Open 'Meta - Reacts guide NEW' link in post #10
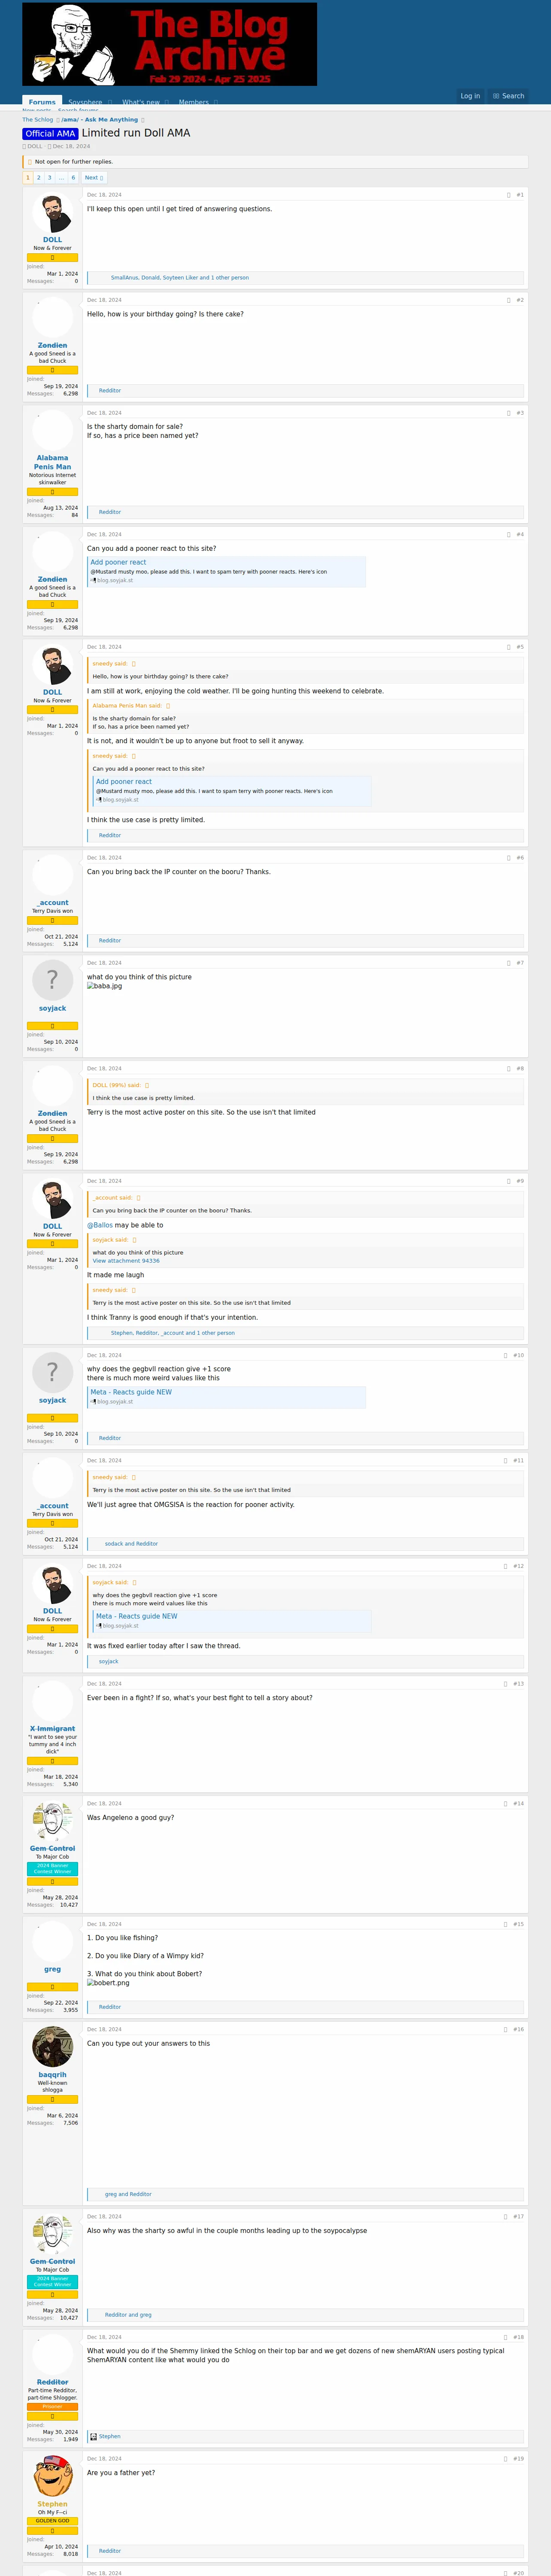 (x=131, y=1392)
